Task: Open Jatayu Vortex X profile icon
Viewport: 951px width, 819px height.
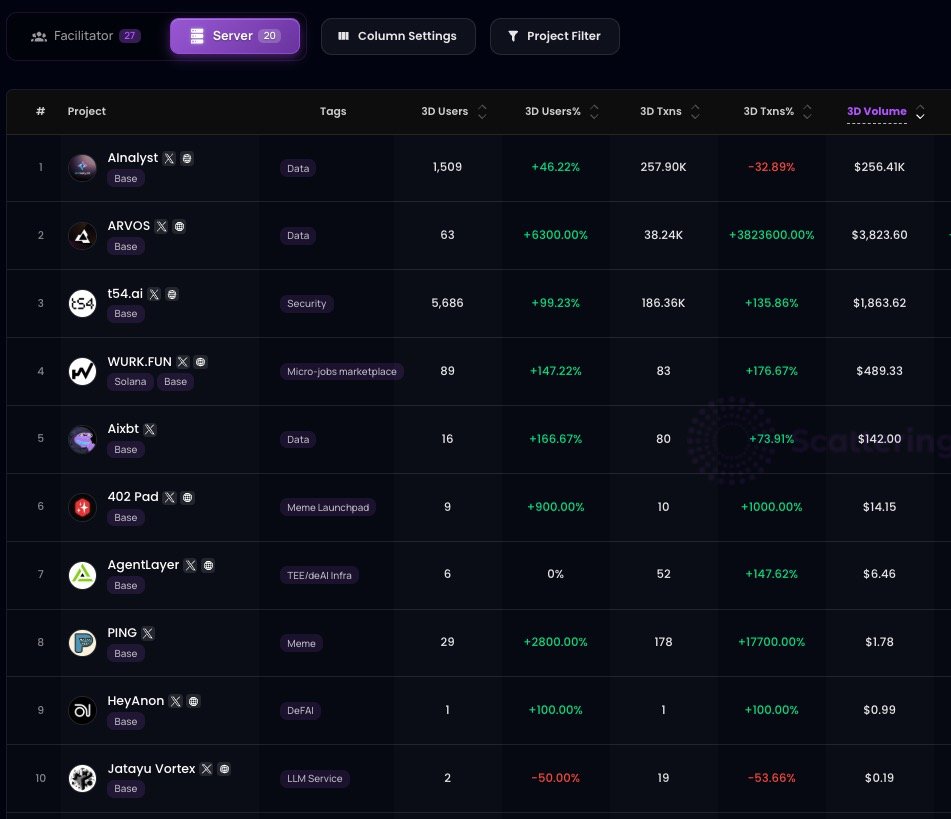Action: [207, 769]
